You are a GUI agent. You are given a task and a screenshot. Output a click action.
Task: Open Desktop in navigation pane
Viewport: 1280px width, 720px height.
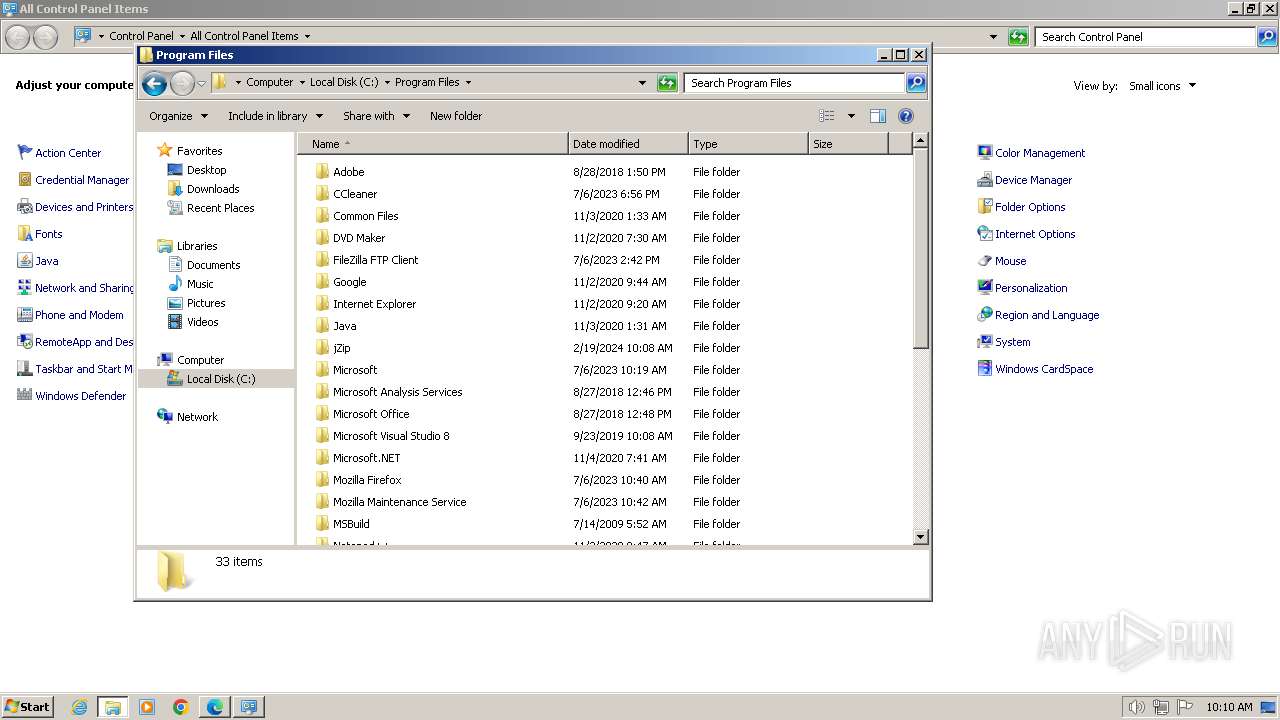[x=206, y=170]
